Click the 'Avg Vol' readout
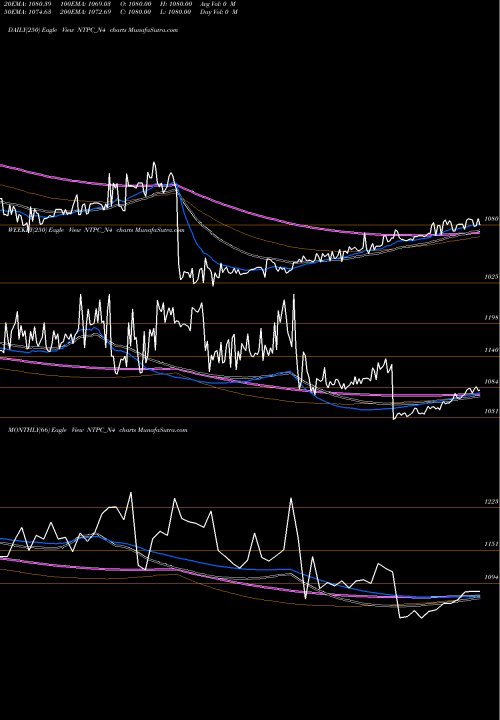The width and height of the screenshot is (500, 720). [x=218, y=4]
